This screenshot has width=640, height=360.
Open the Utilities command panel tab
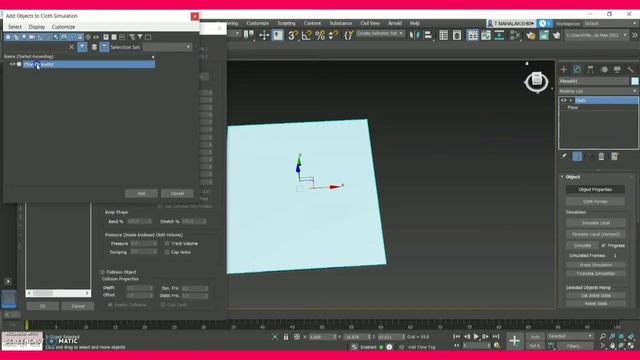[x=631, y=69]
